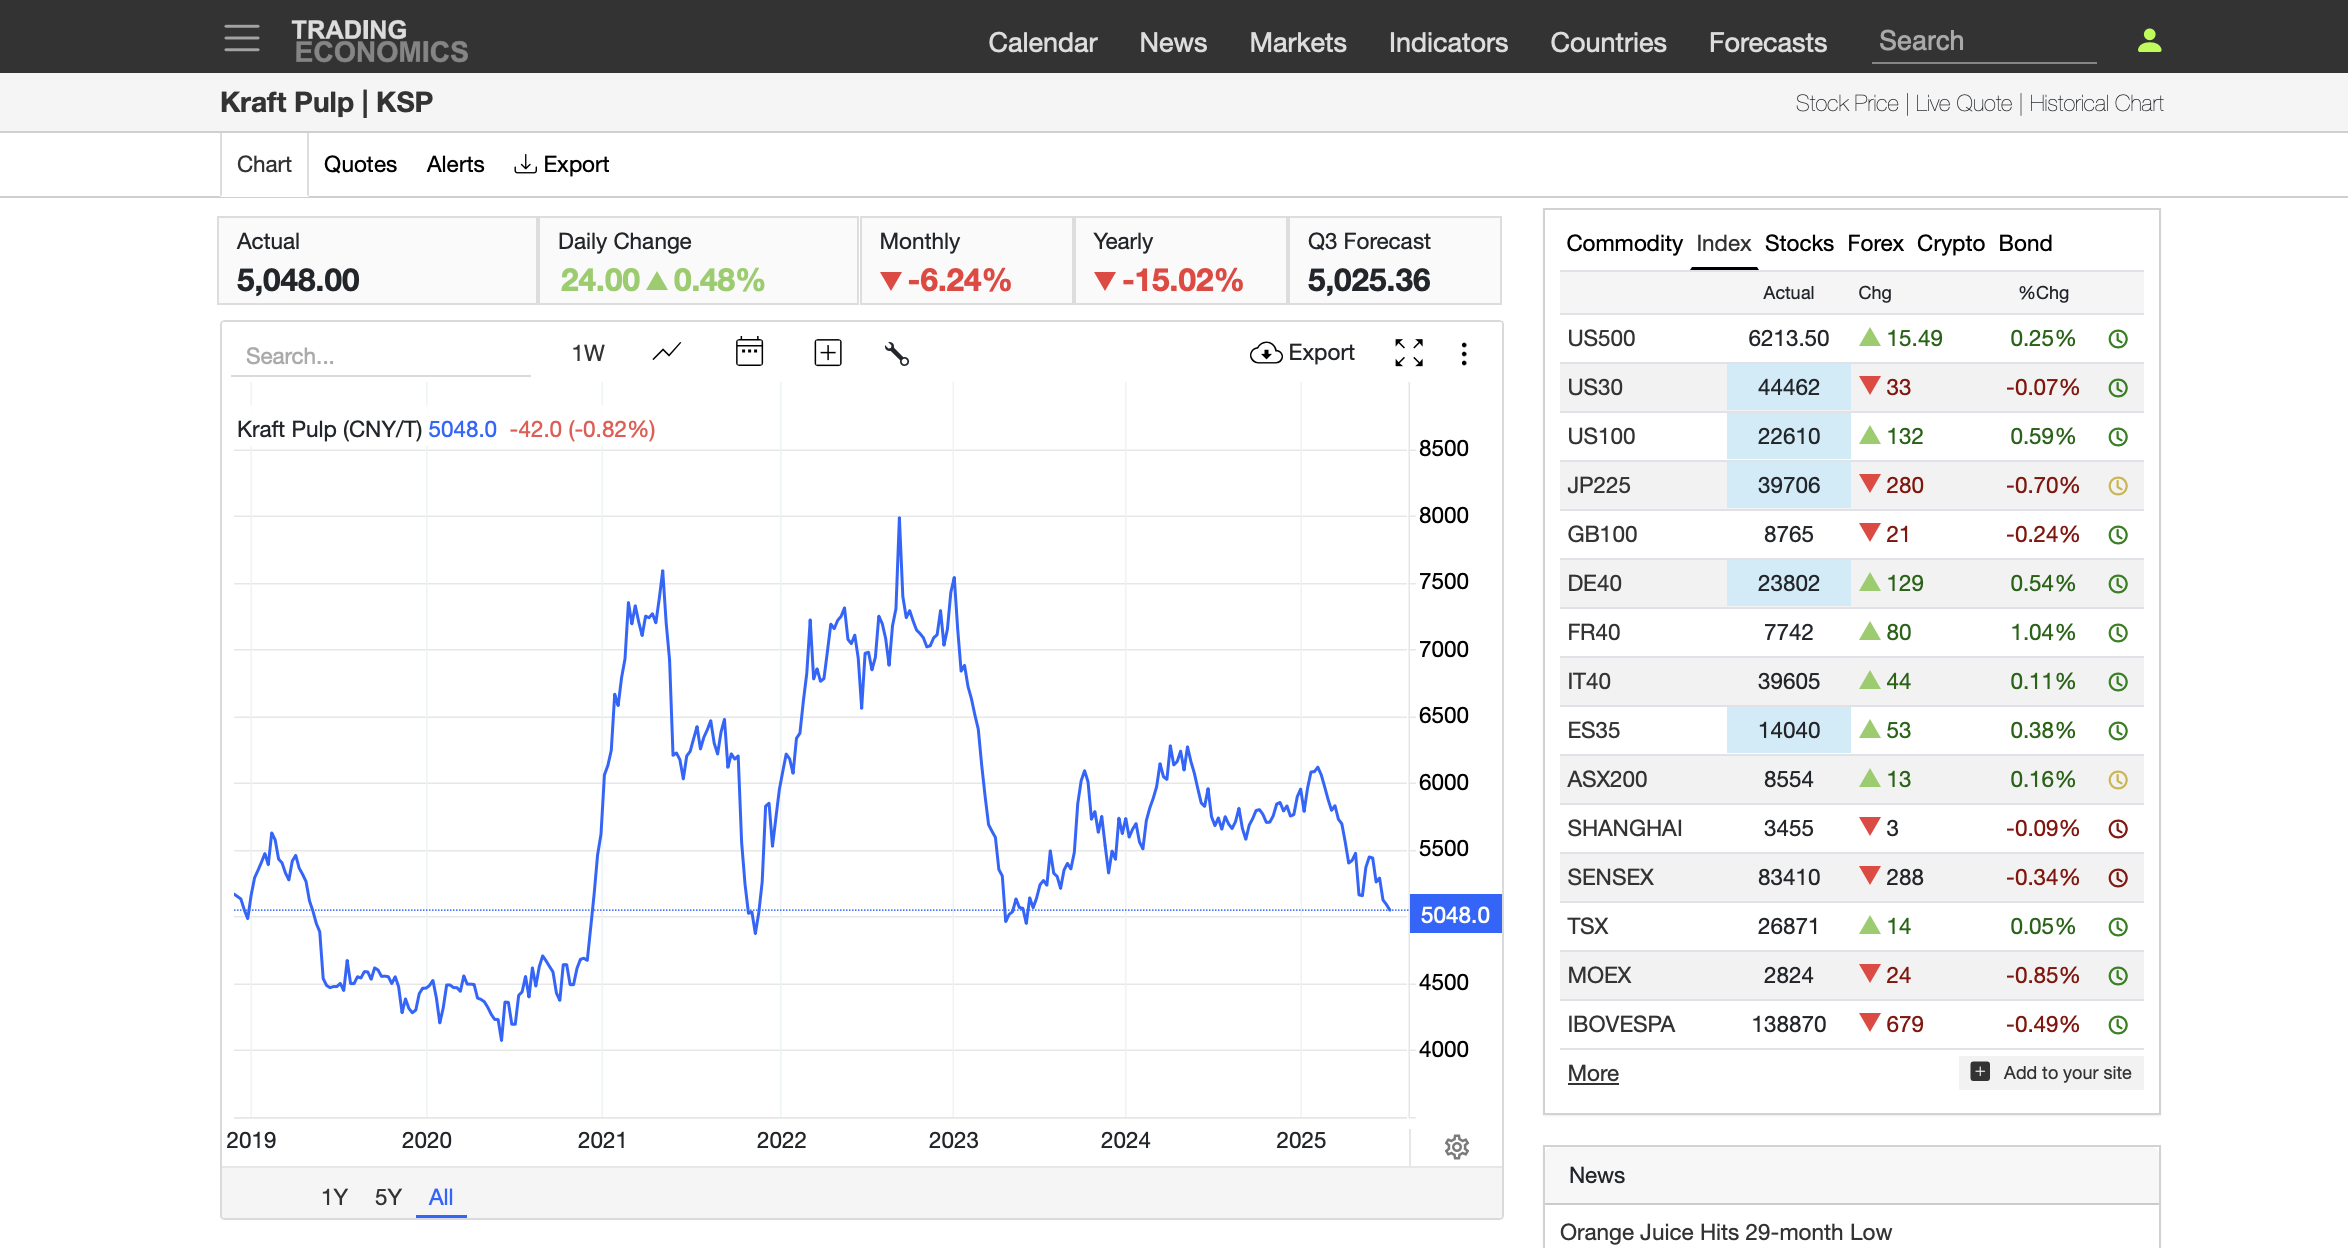Viewport: 2348px width, 1248px height.
Task: Switch to the Commodity tab
Action: [1623, 243]
